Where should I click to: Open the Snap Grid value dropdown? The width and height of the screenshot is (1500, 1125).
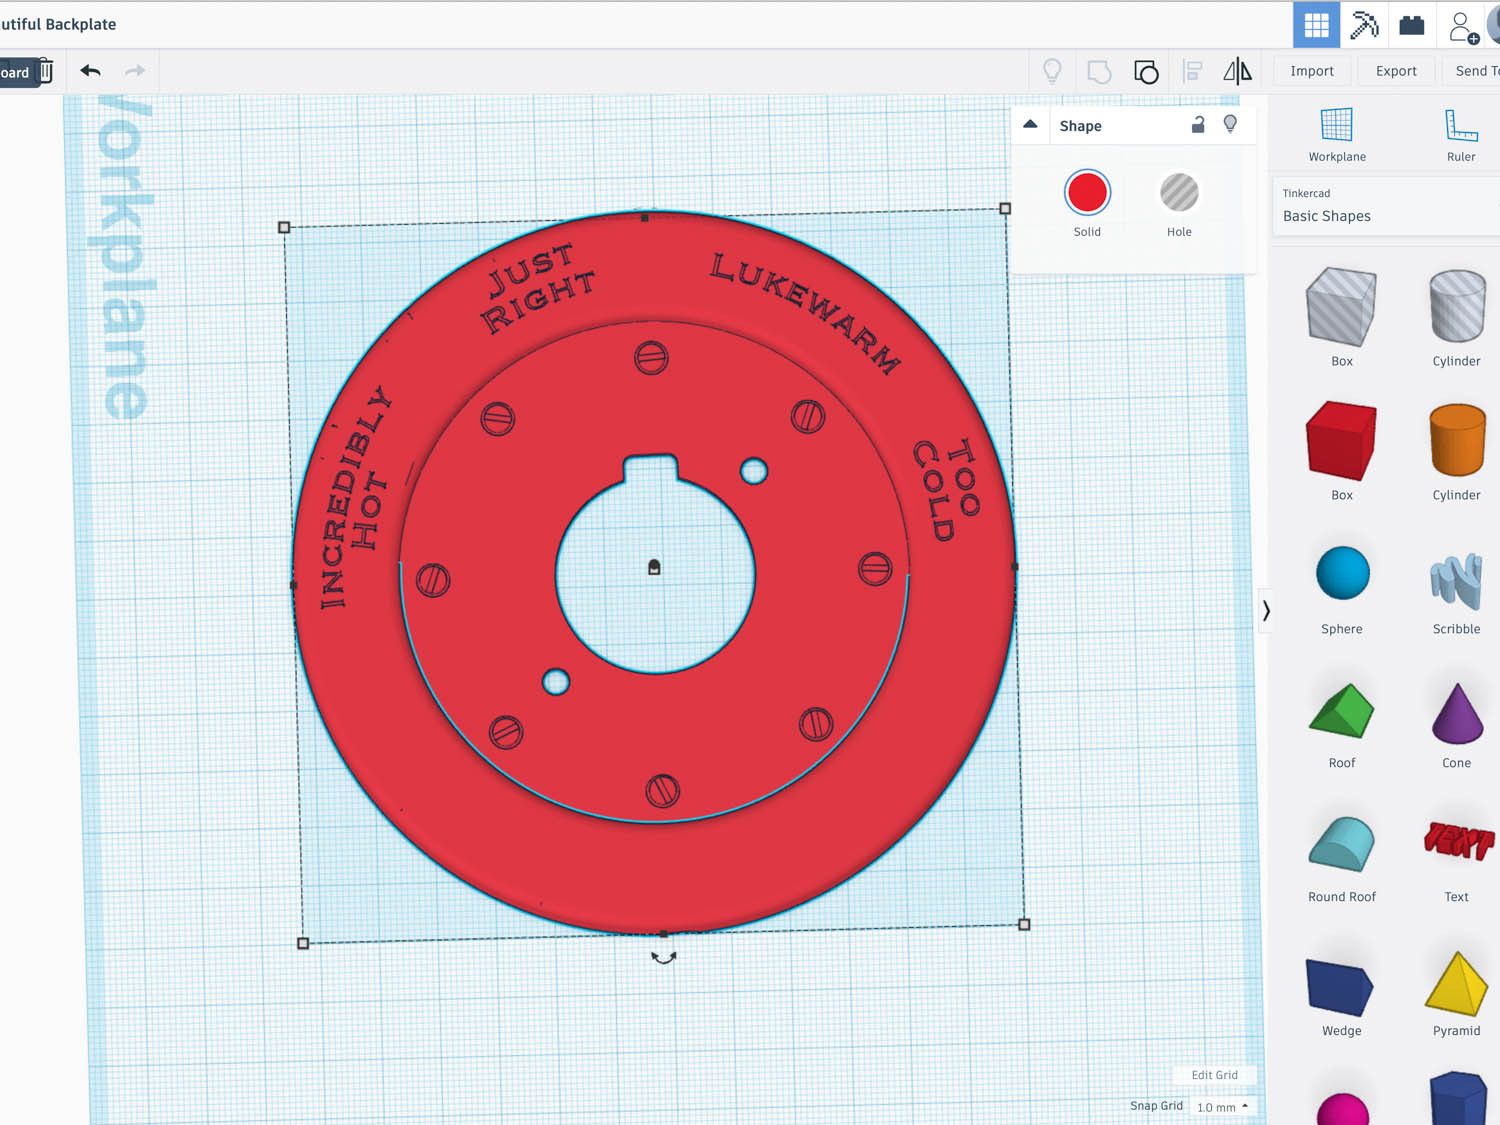pos(1220,1107)
